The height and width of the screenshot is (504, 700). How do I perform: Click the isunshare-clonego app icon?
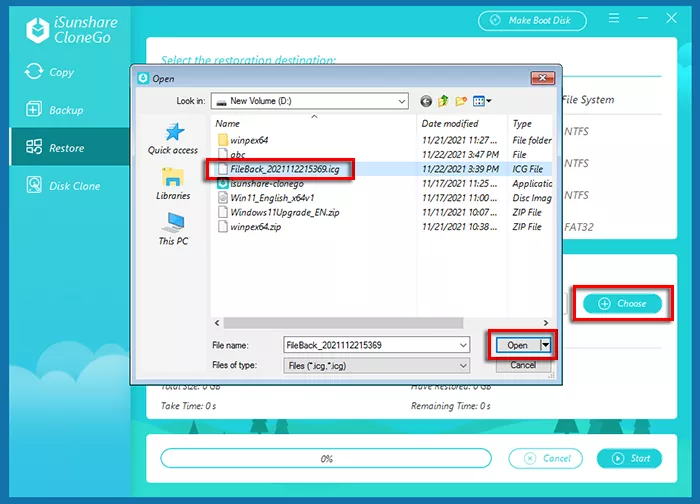tap(222, 183)
